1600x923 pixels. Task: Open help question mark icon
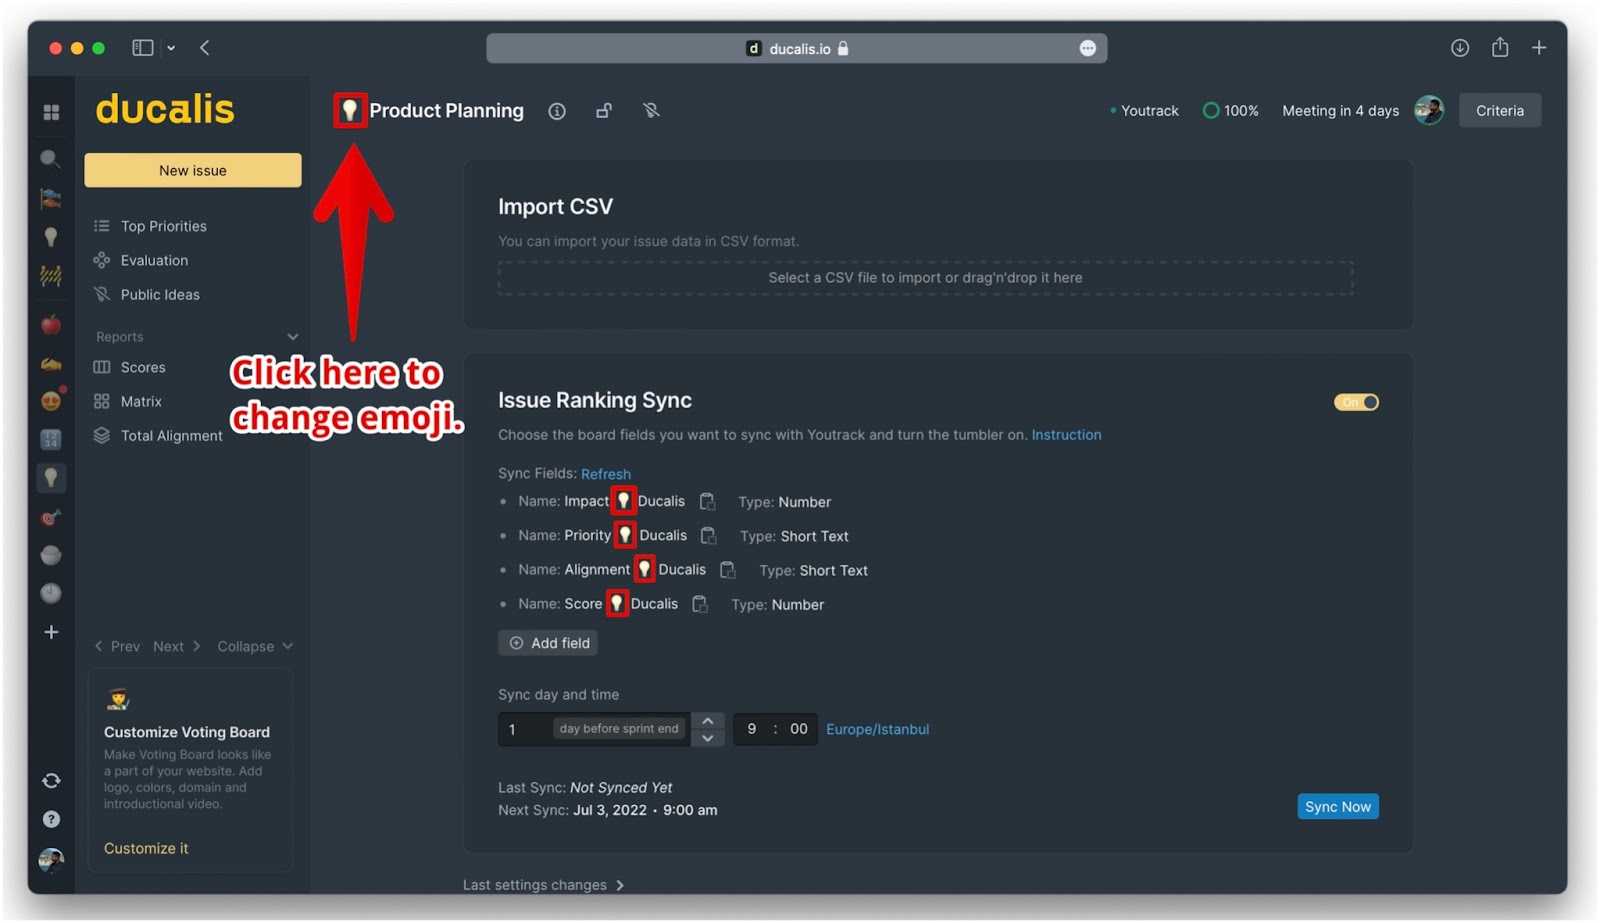click(x=51, y=819)
